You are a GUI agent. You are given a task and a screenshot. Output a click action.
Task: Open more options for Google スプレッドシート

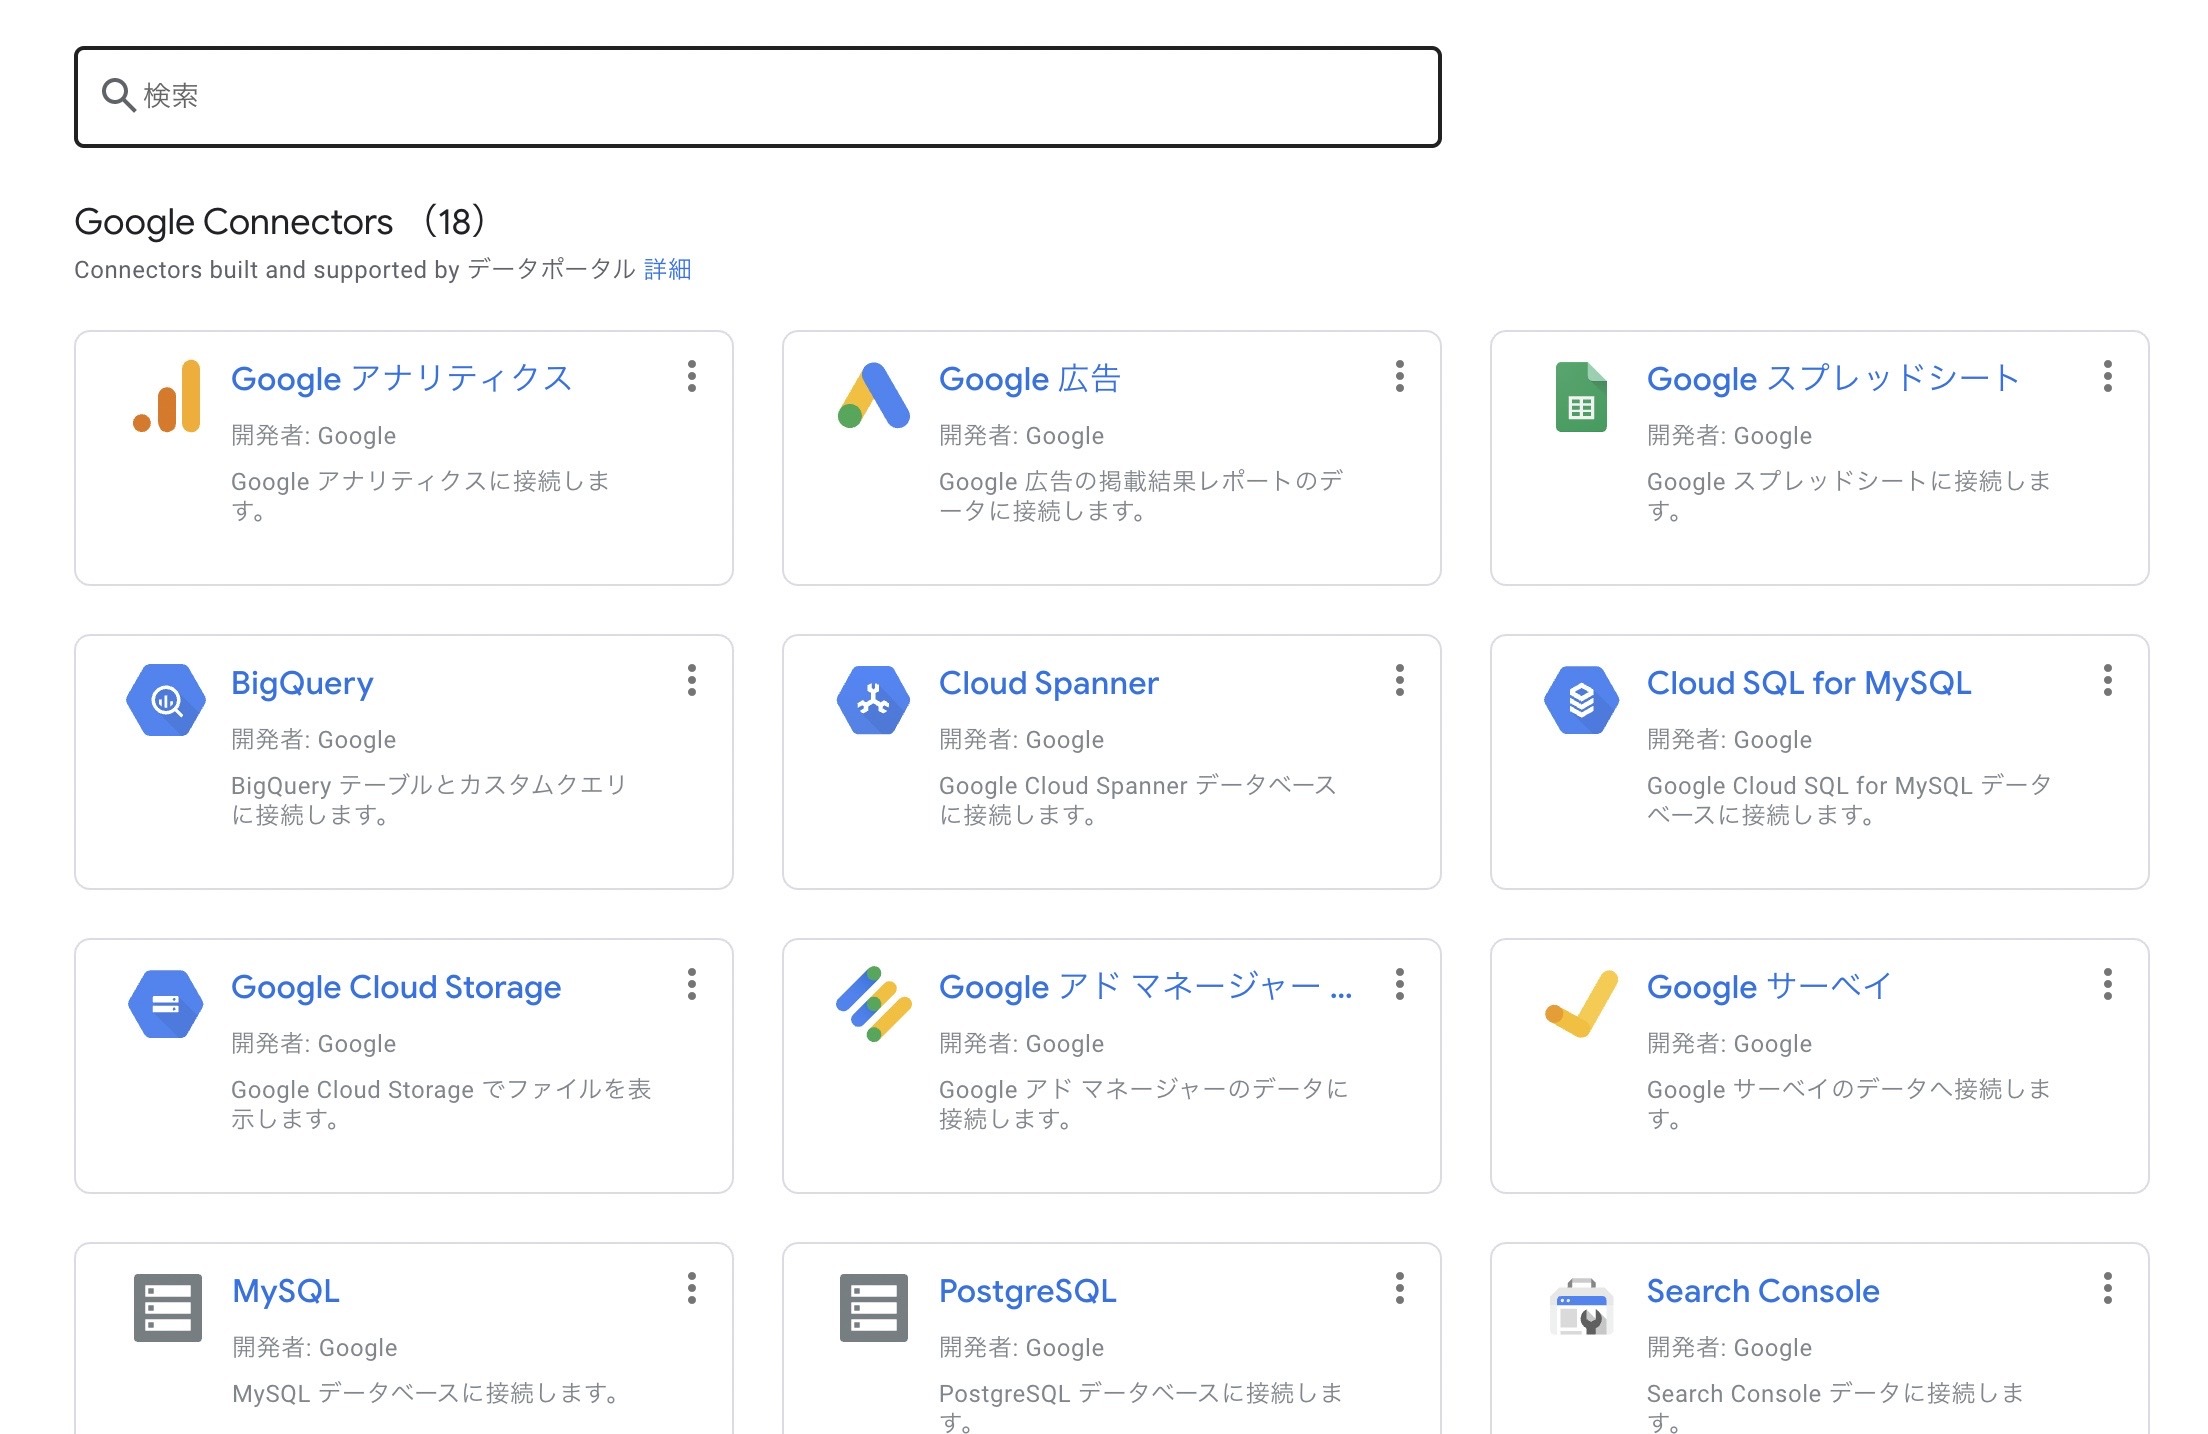(x=2107, y=377)
